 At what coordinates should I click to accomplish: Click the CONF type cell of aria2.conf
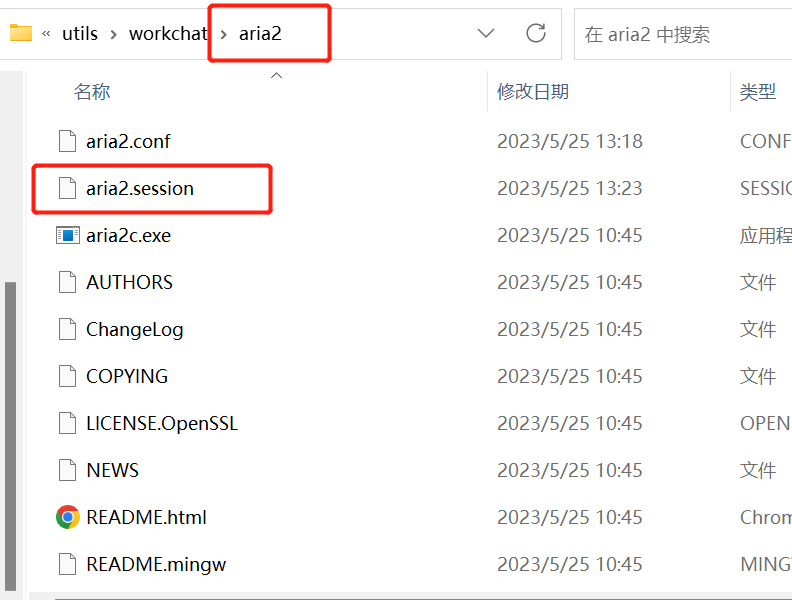click(766, 141)
